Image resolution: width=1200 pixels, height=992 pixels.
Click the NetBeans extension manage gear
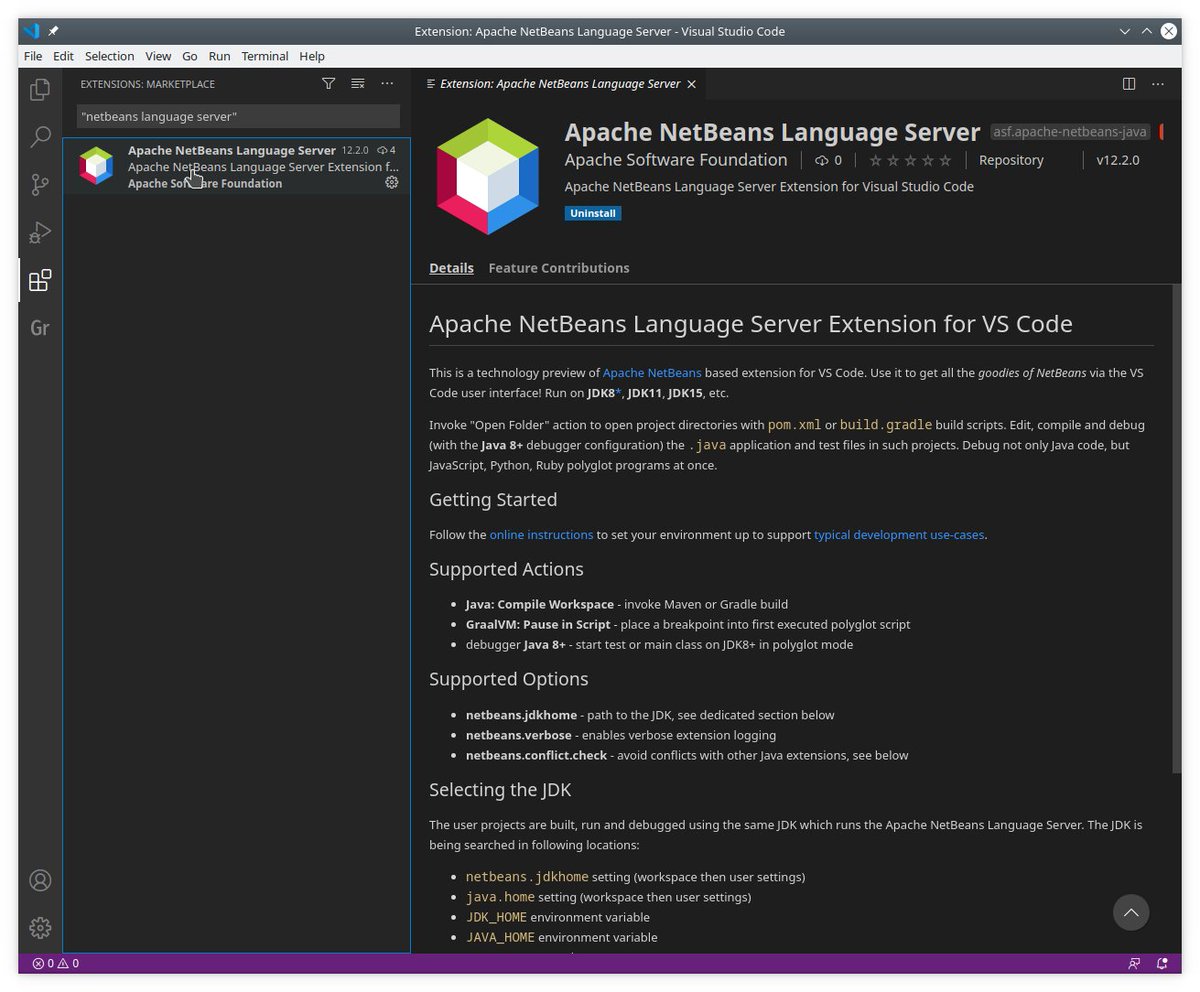pos(392,182)
